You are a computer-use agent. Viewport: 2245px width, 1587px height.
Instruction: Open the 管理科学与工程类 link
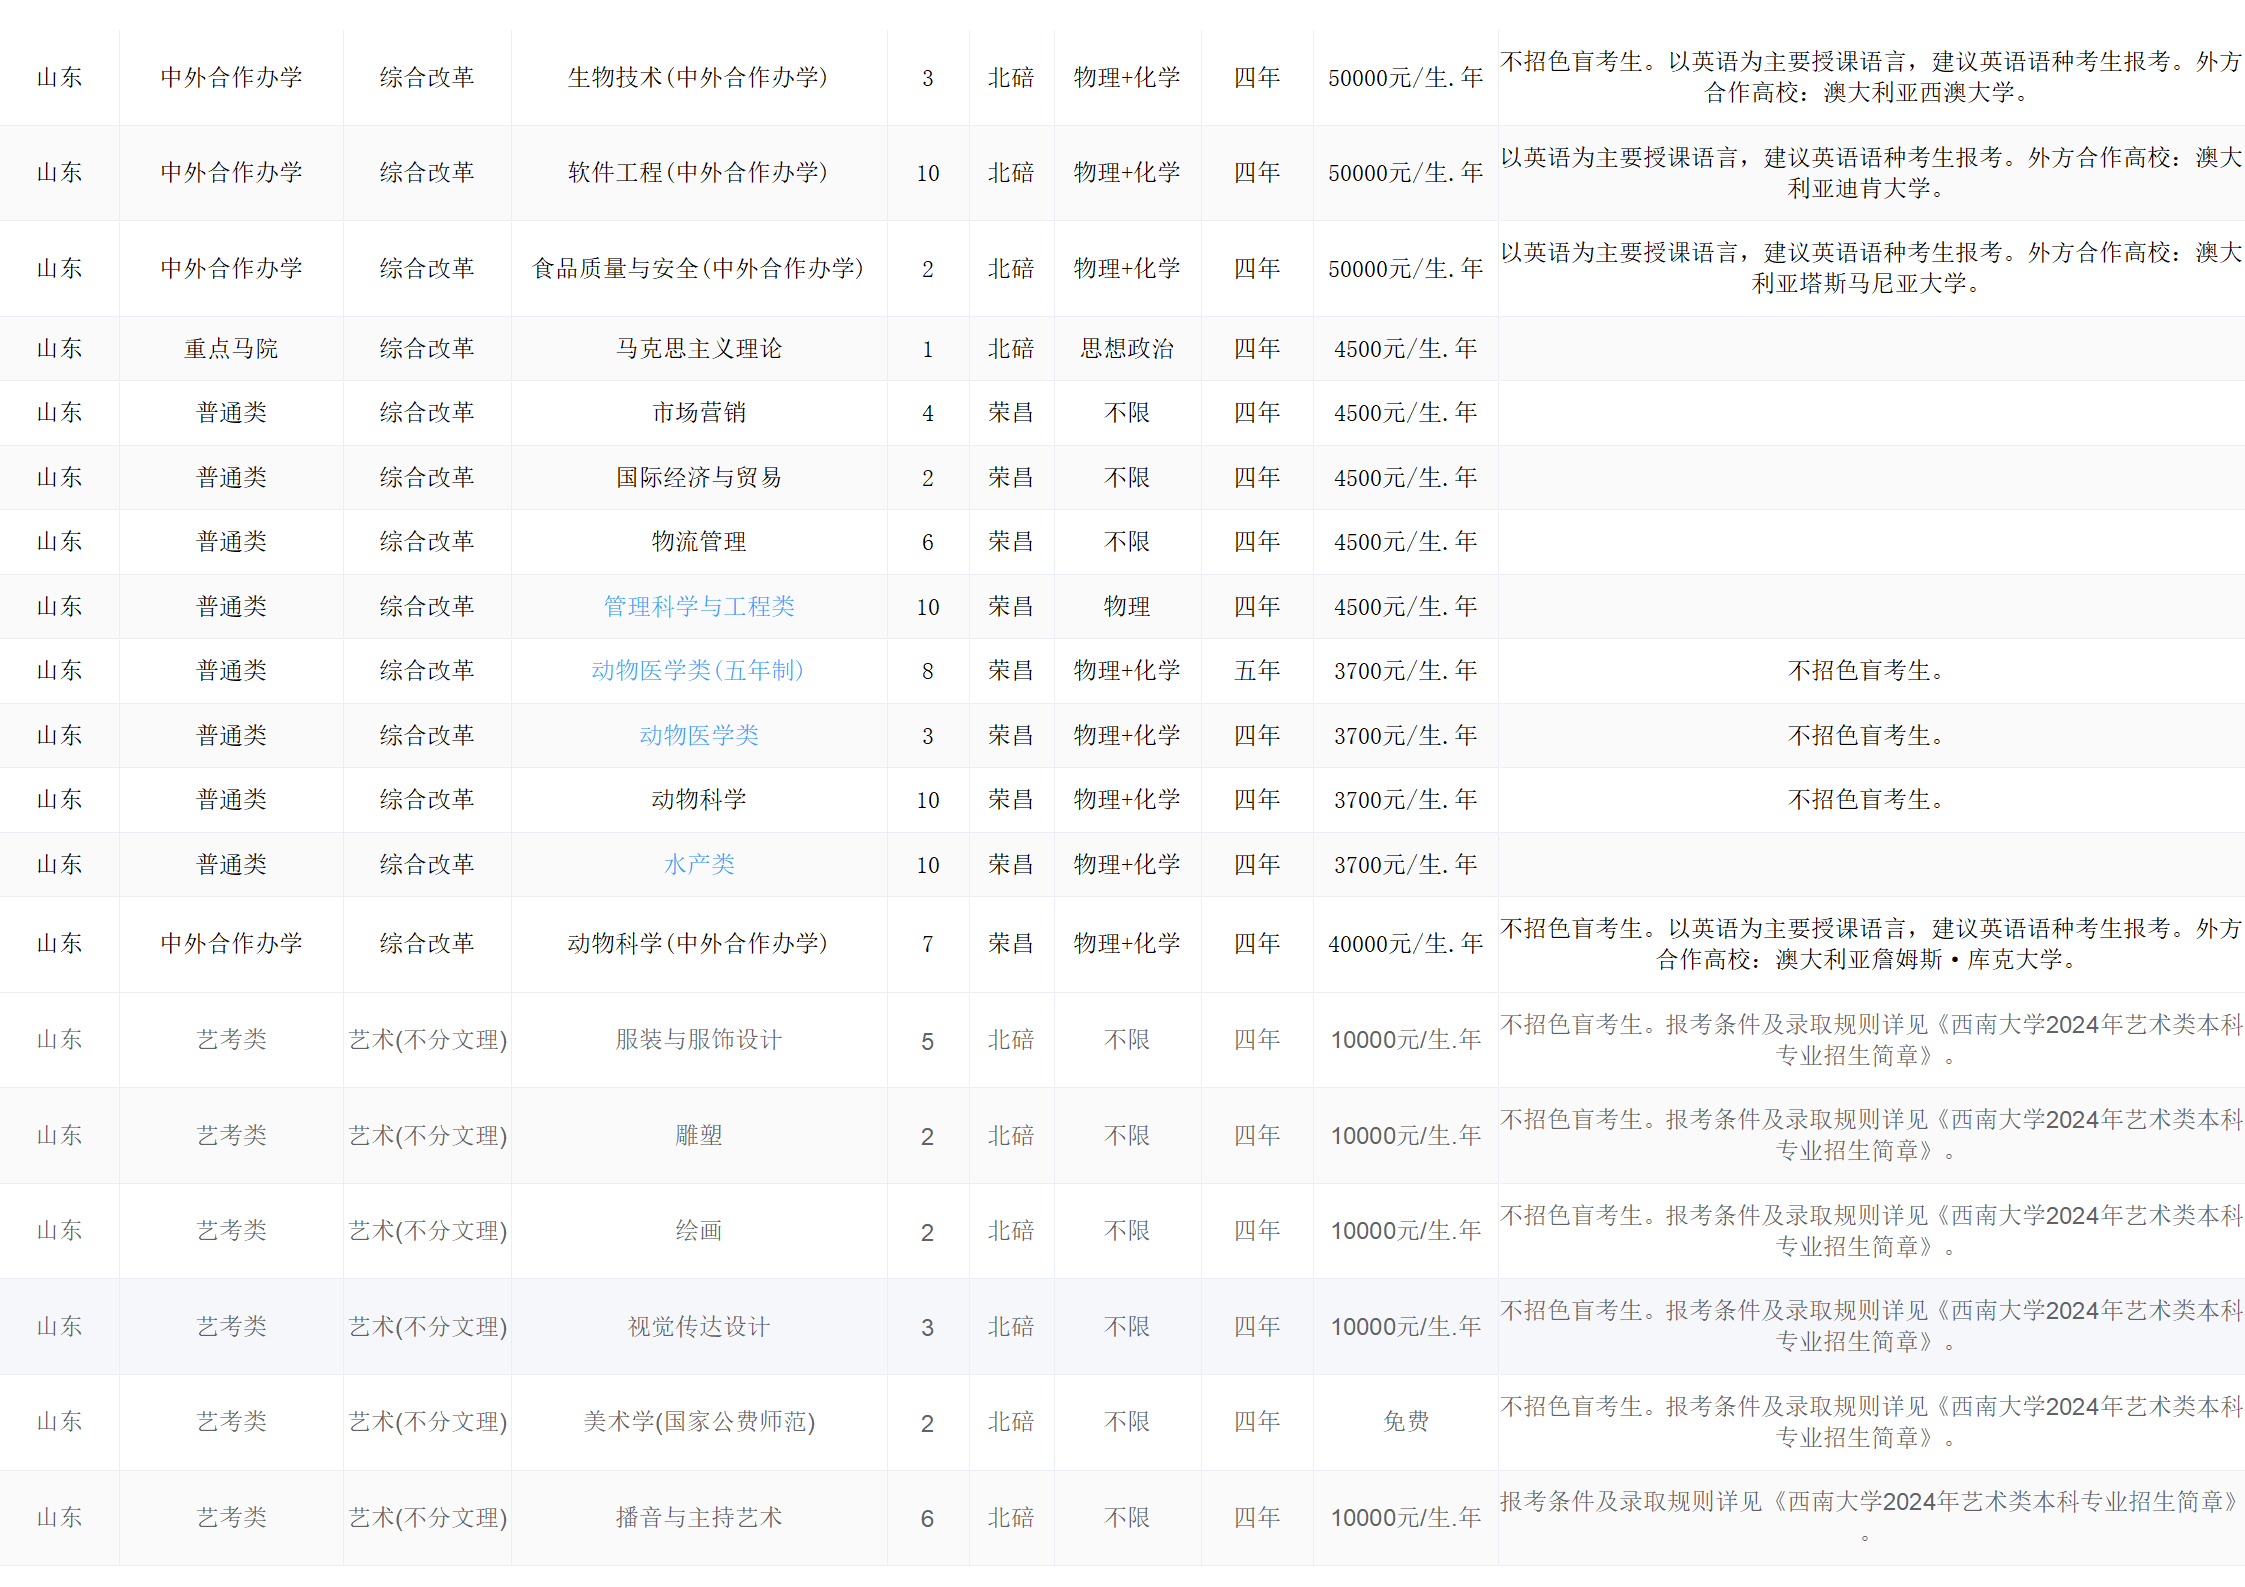coord(698,606)
